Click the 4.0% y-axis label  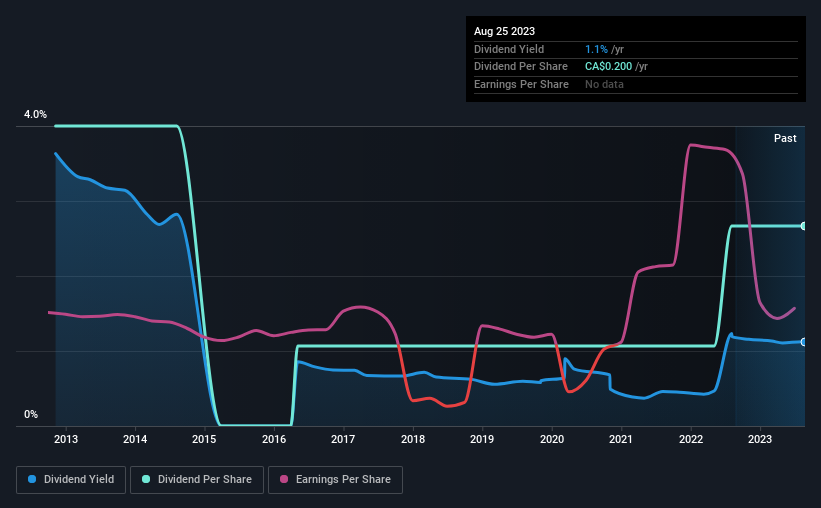[x=35, y=114]
